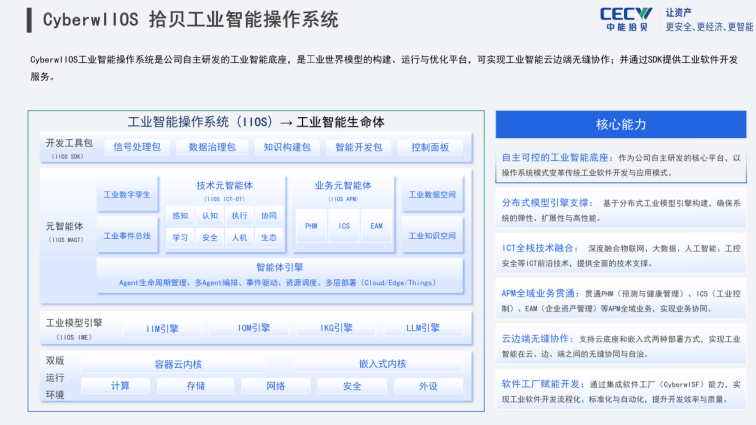The height and width of the screenshot is (425, 756).
Task: Select the 工业数据空间 block
Action: (x=432, y=194)
